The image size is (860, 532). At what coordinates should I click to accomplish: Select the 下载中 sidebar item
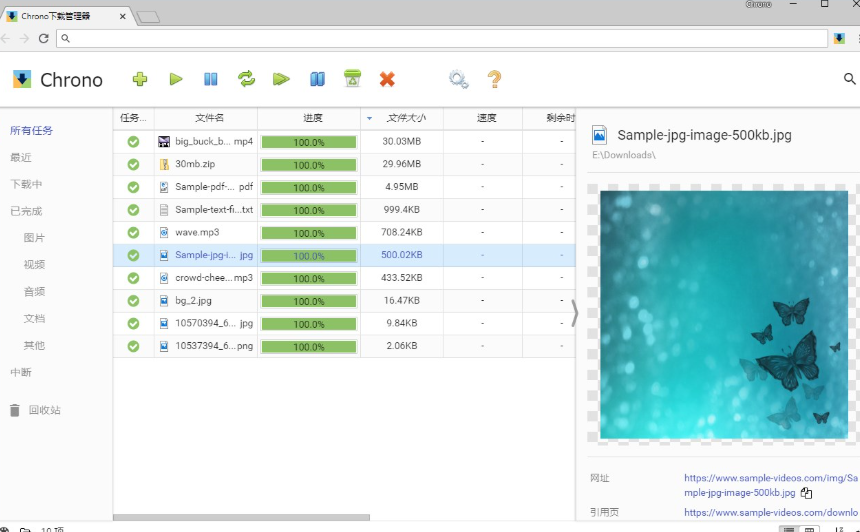[26, 184]
